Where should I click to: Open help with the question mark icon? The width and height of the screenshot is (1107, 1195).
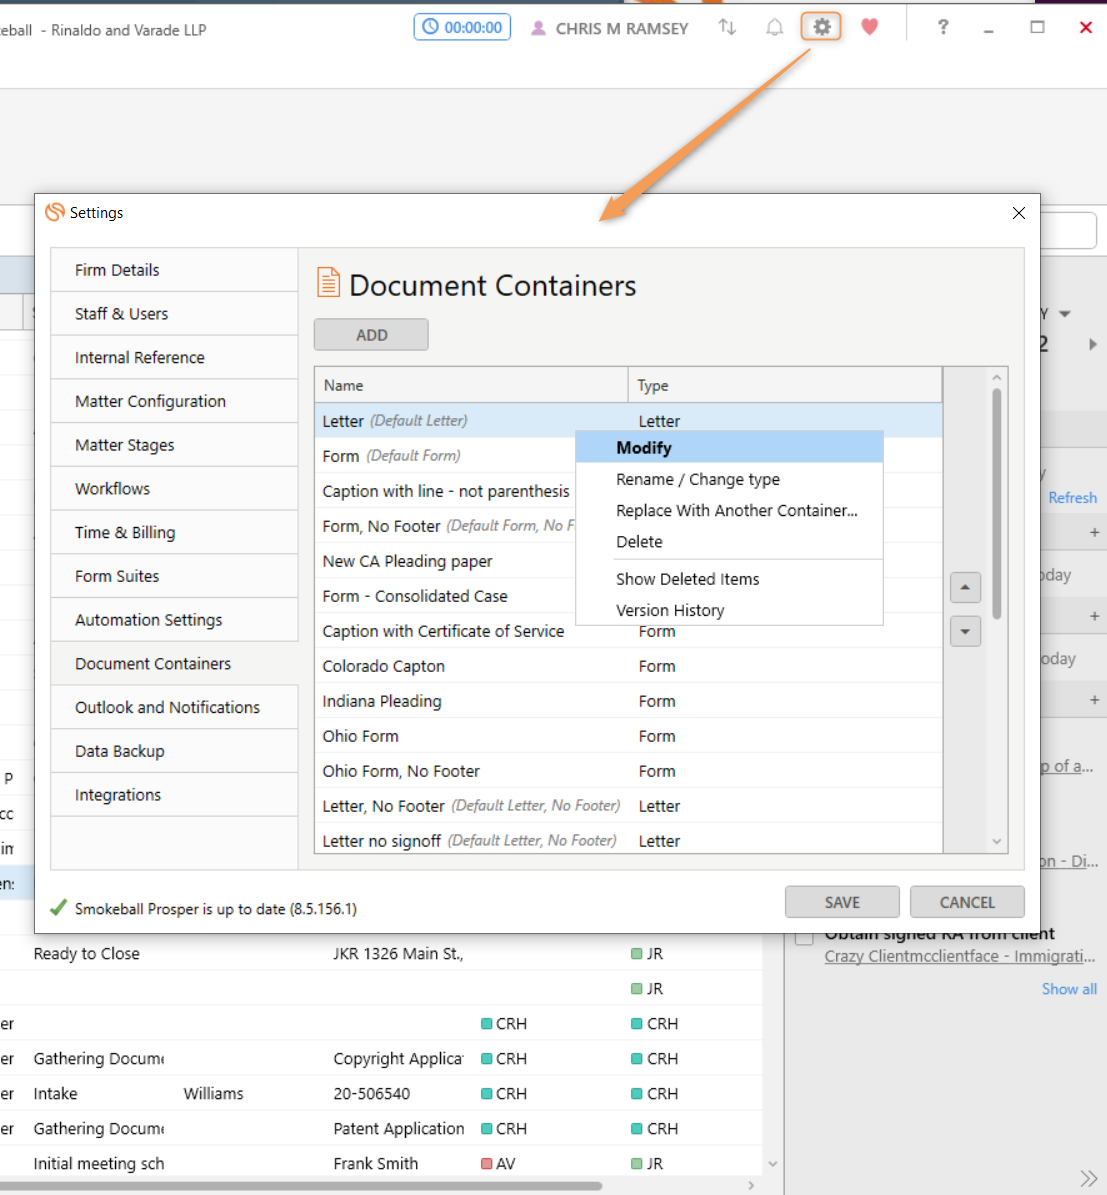coord(943,27)
